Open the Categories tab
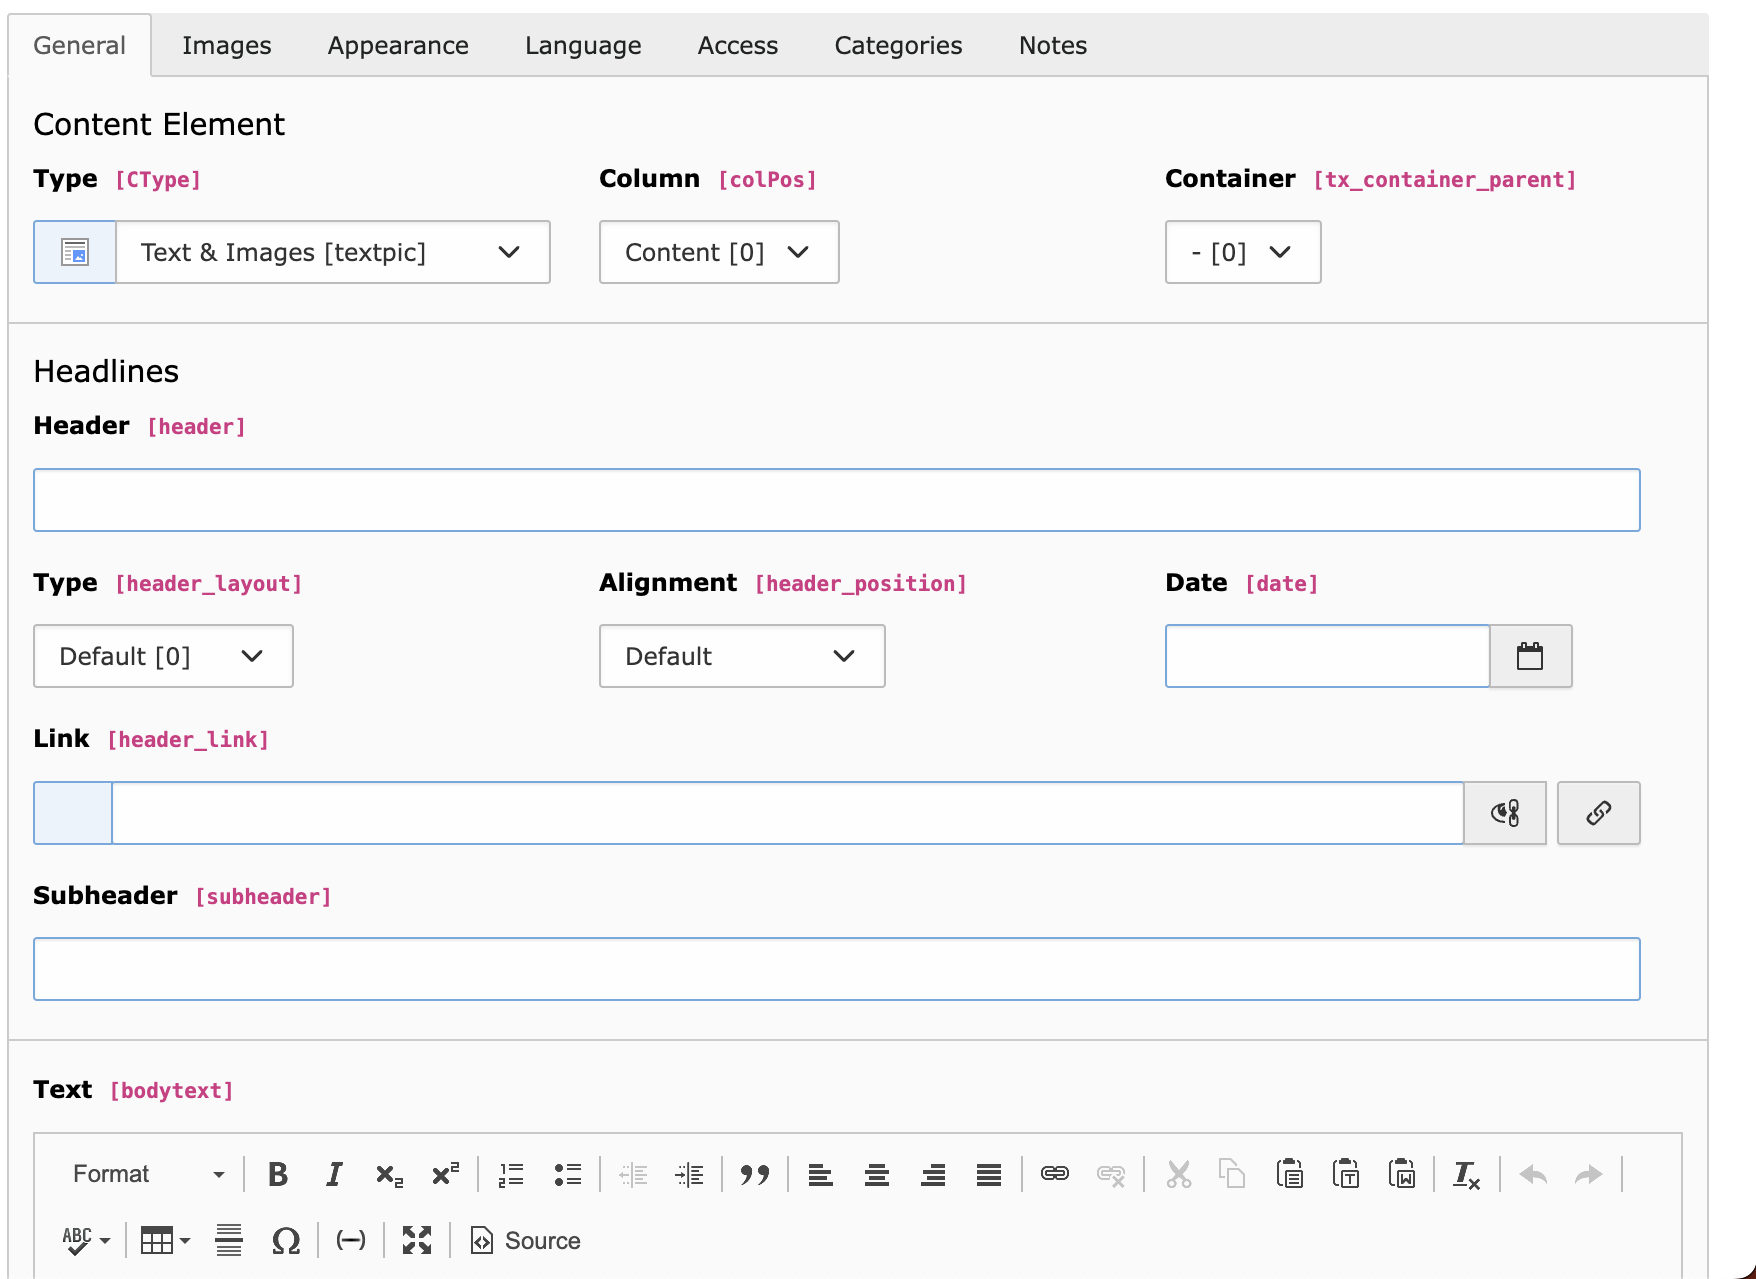The width and height of the screenshot is (1756, 1279). click(898, 46)
